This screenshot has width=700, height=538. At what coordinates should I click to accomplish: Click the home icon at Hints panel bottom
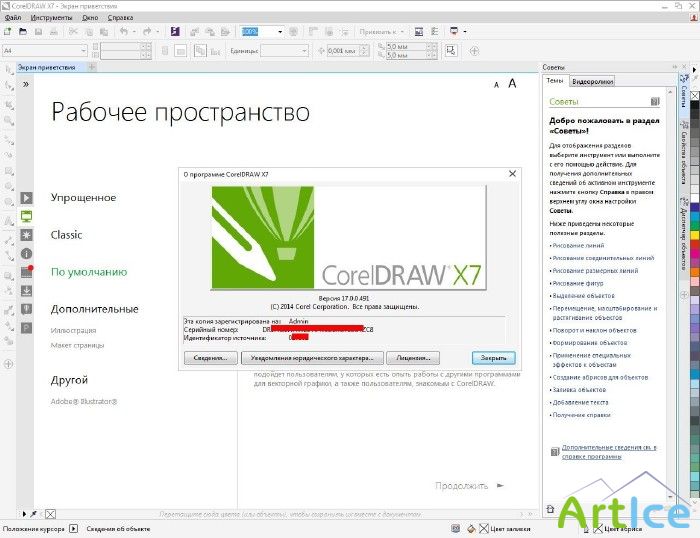coord(550,509)
